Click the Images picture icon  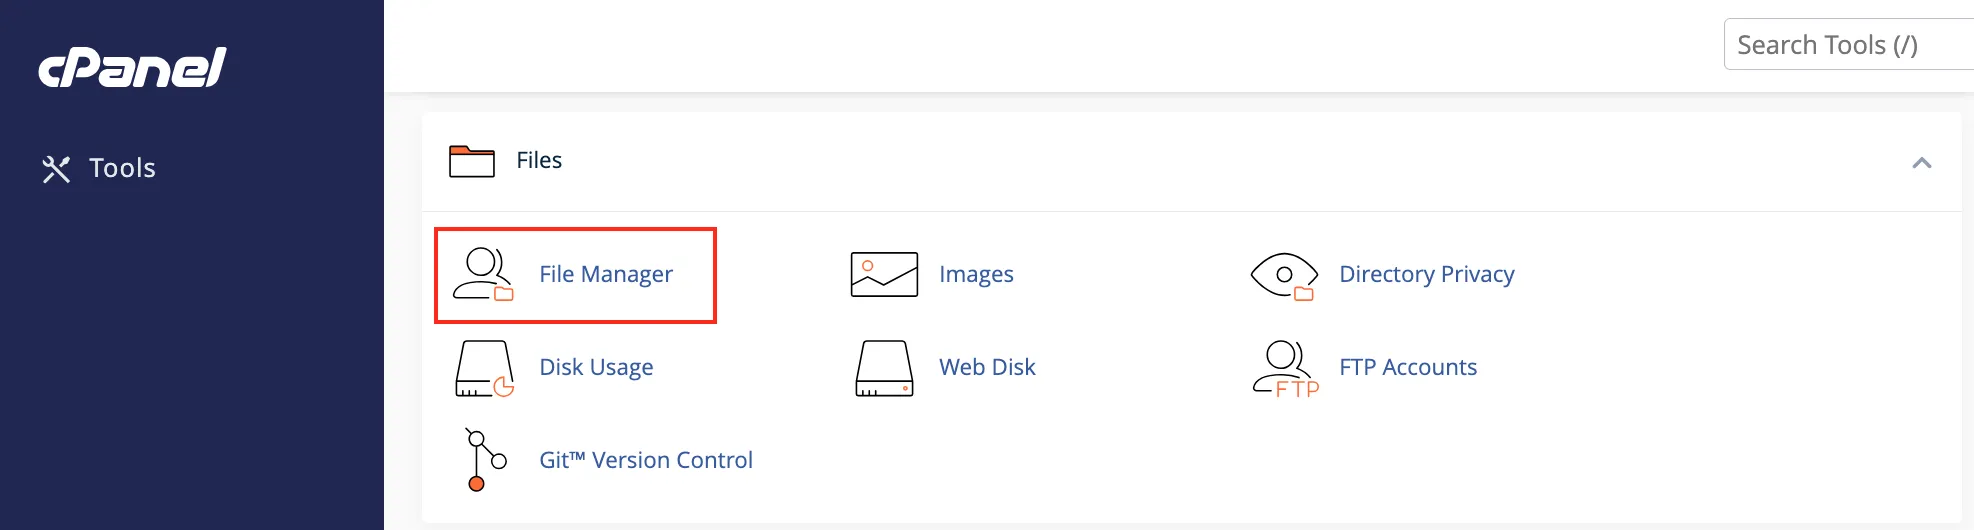[x=884, y=274]
